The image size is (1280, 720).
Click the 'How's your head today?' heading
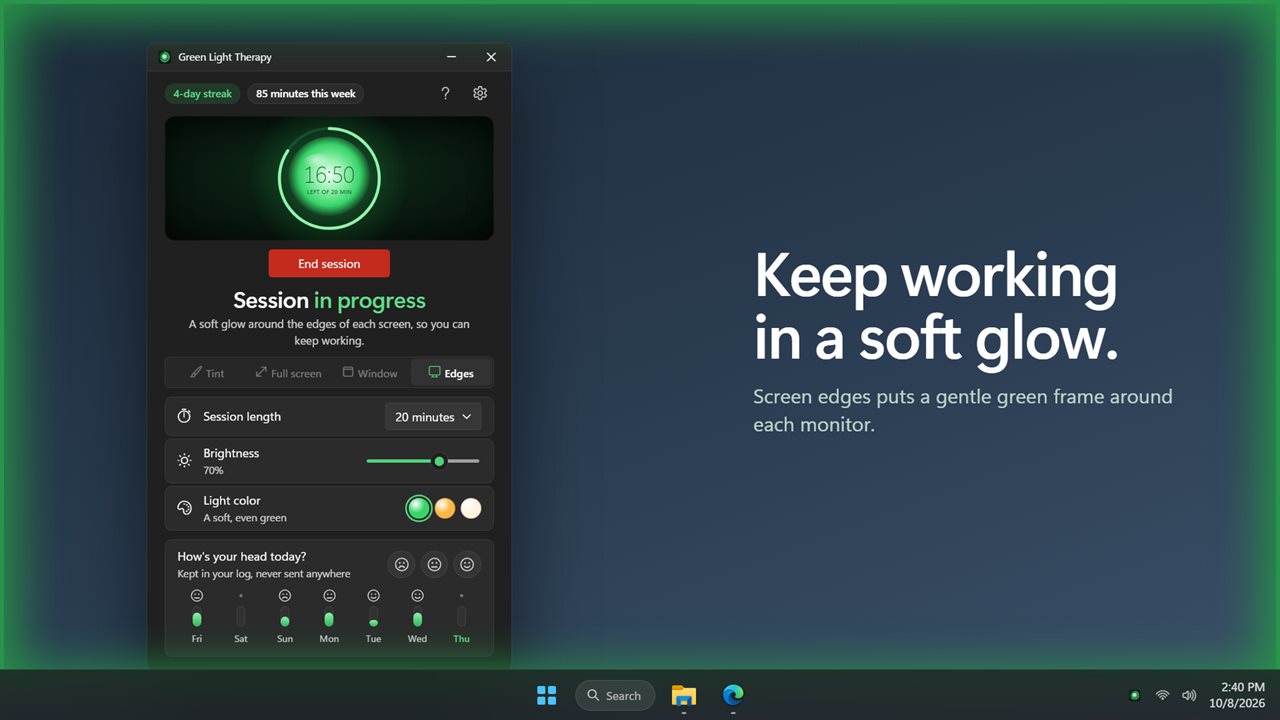[242, 556]
